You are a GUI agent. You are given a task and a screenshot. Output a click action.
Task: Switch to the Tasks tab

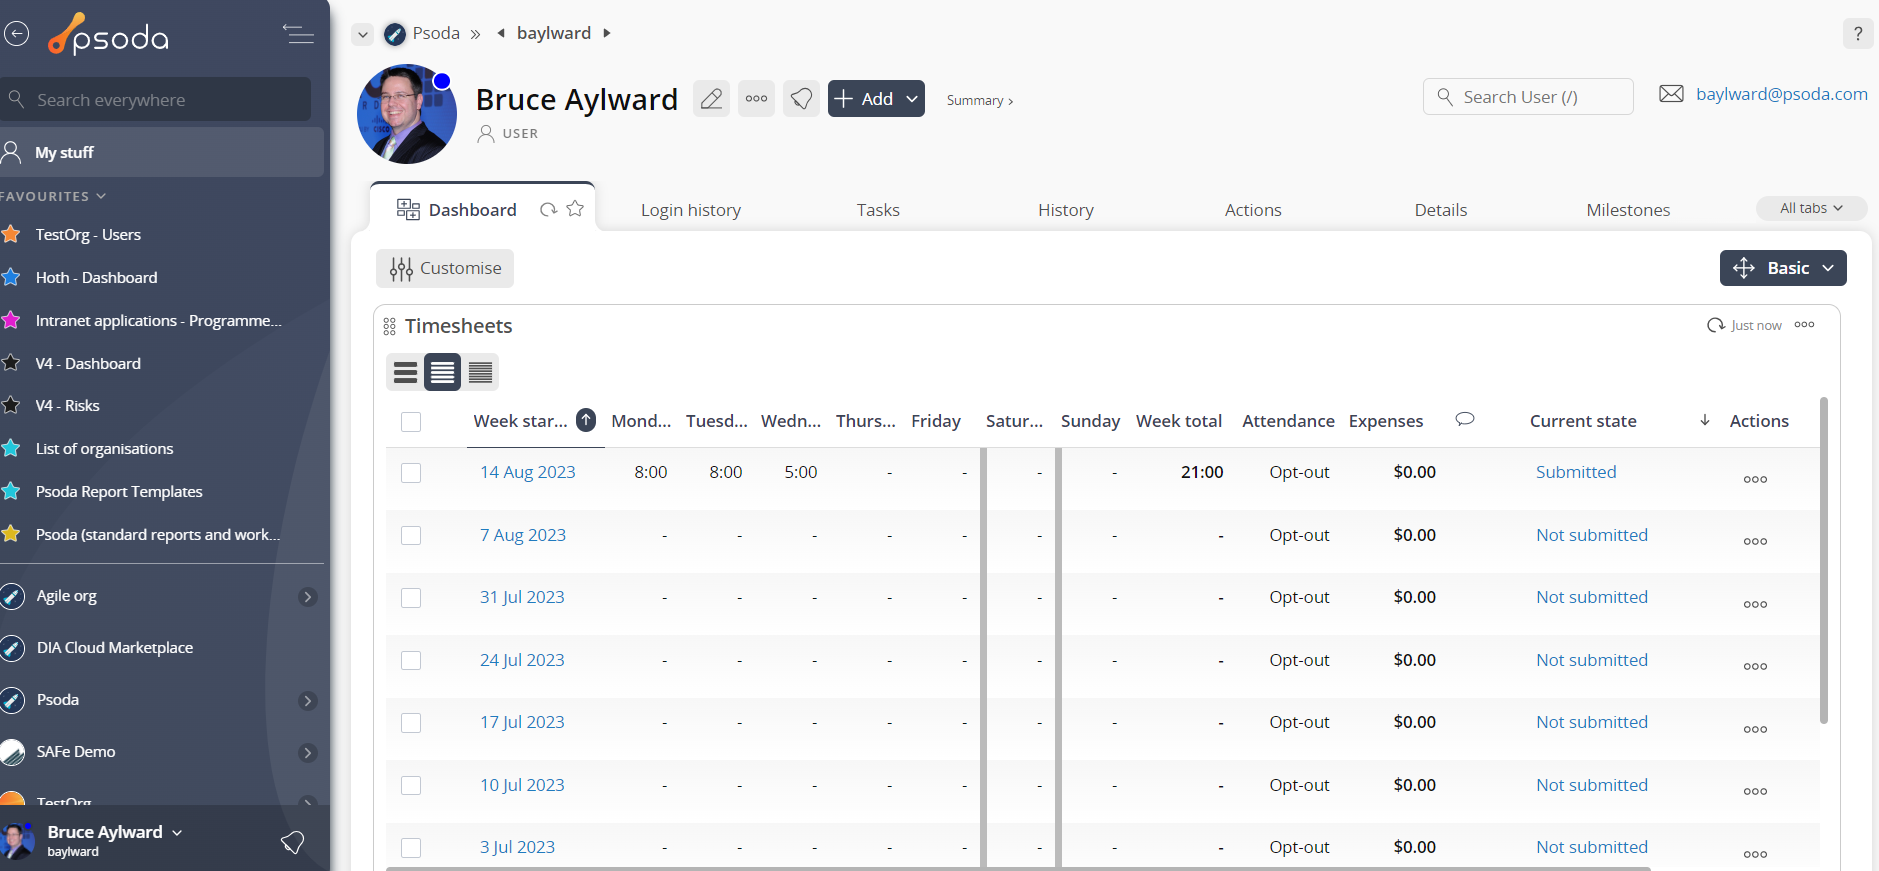(x=878, y=210)
